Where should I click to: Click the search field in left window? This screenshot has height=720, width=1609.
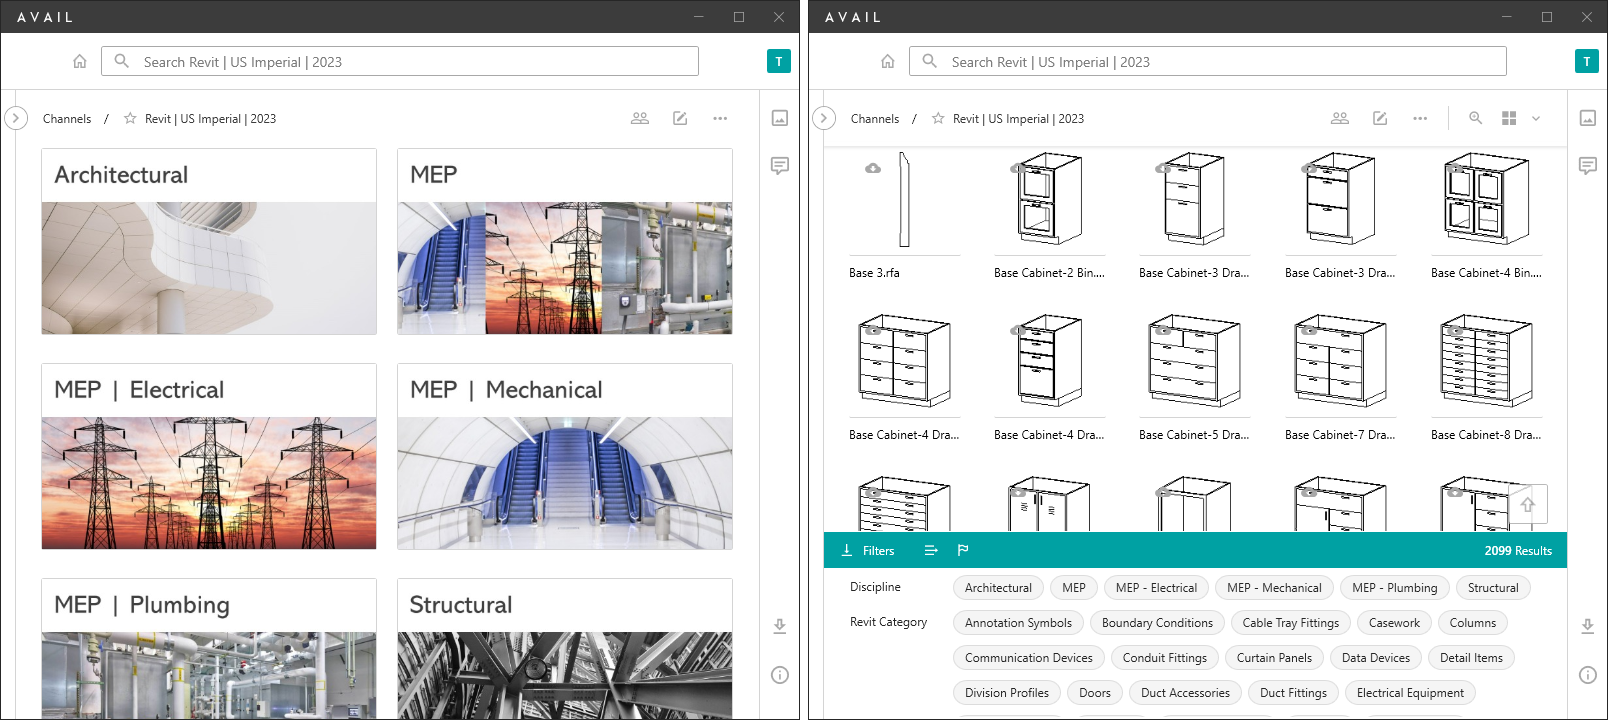tap(400, 61)
